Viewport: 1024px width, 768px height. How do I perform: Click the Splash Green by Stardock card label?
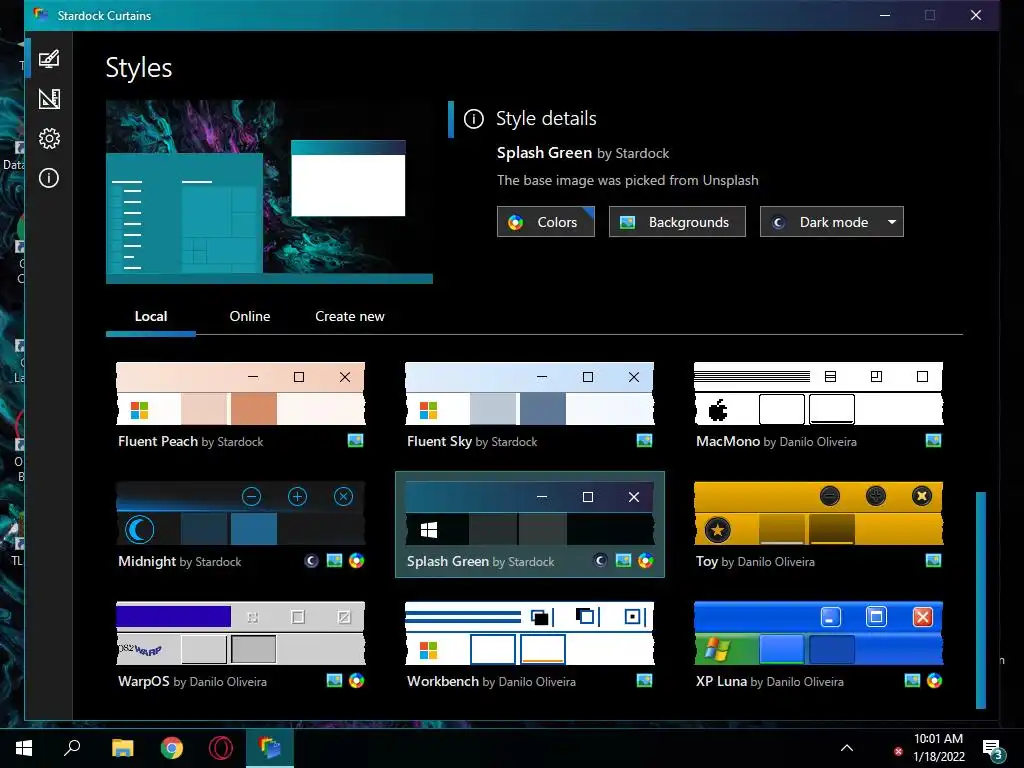pos(481,562)
